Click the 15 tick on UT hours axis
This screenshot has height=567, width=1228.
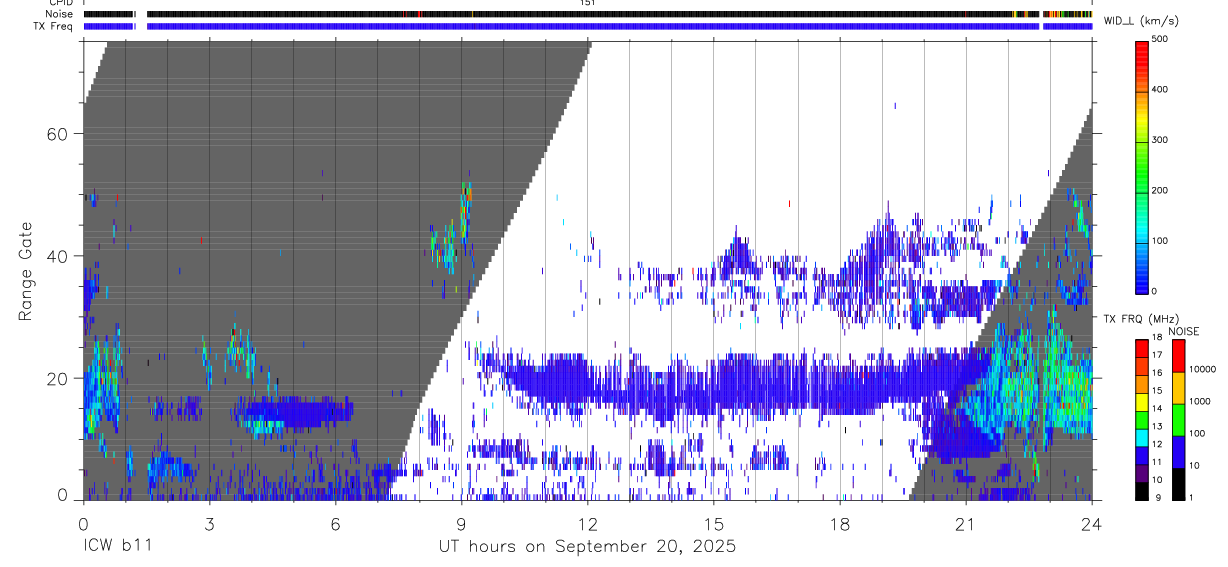[714, 523]
